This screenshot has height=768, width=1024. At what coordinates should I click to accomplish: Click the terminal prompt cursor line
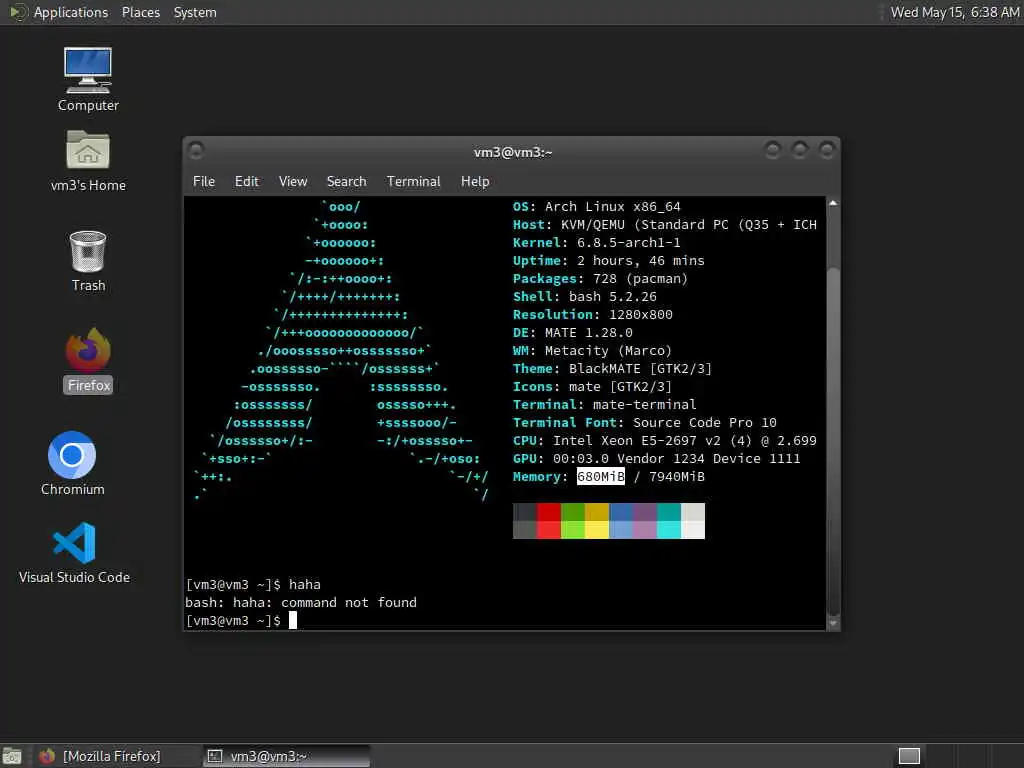[241, 620]
